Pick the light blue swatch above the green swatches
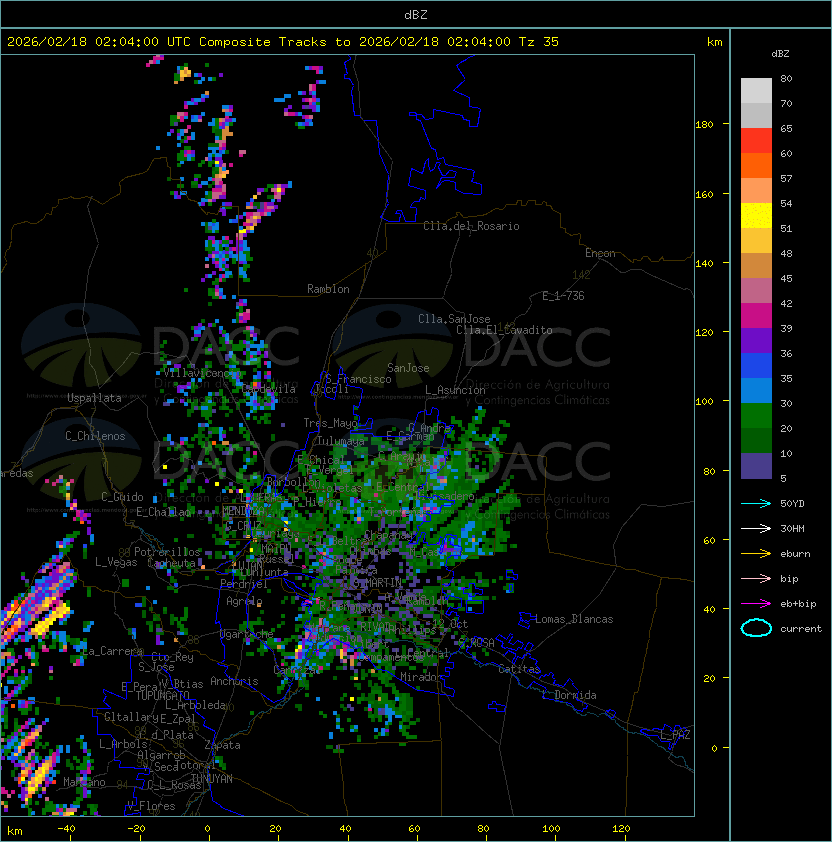 tap(756, 390)
